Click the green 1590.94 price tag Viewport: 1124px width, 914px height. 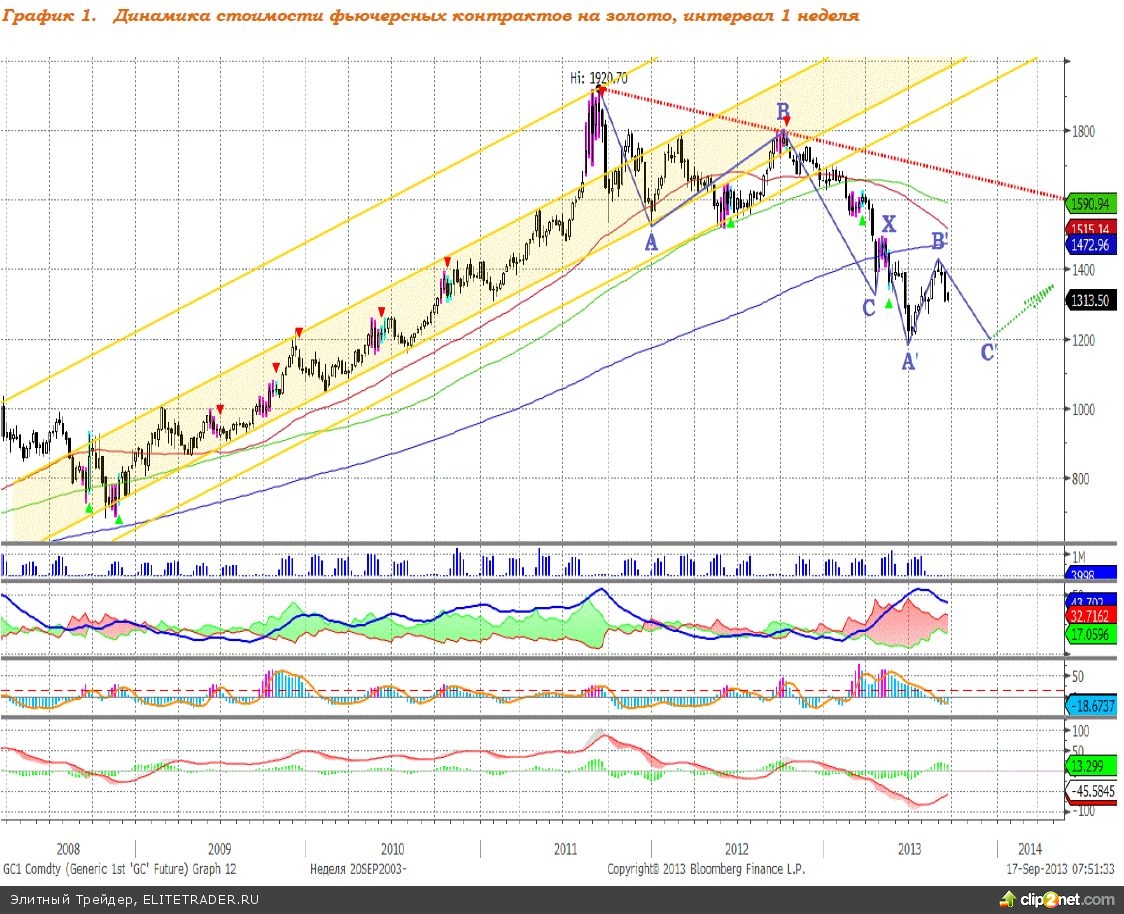[1089, 203]
